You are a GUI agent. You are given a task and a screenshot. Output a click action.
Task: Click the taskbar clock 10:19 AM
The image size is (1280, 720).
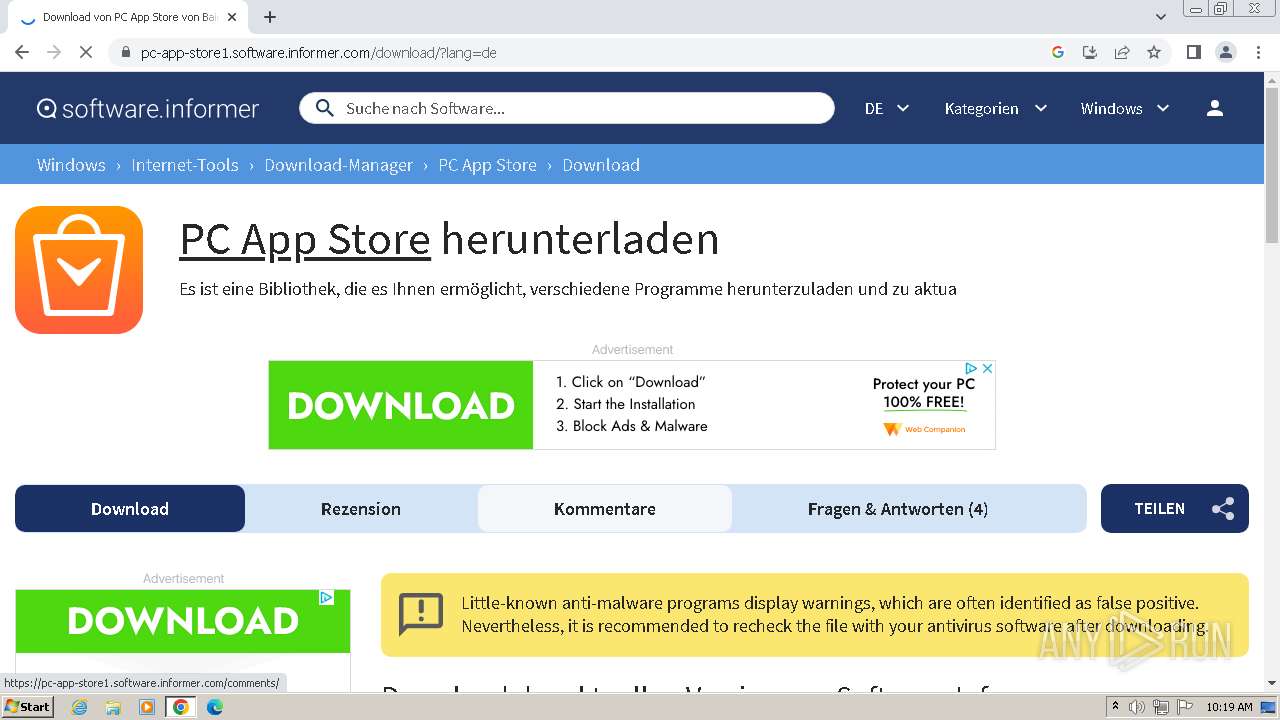(1229, 707)
